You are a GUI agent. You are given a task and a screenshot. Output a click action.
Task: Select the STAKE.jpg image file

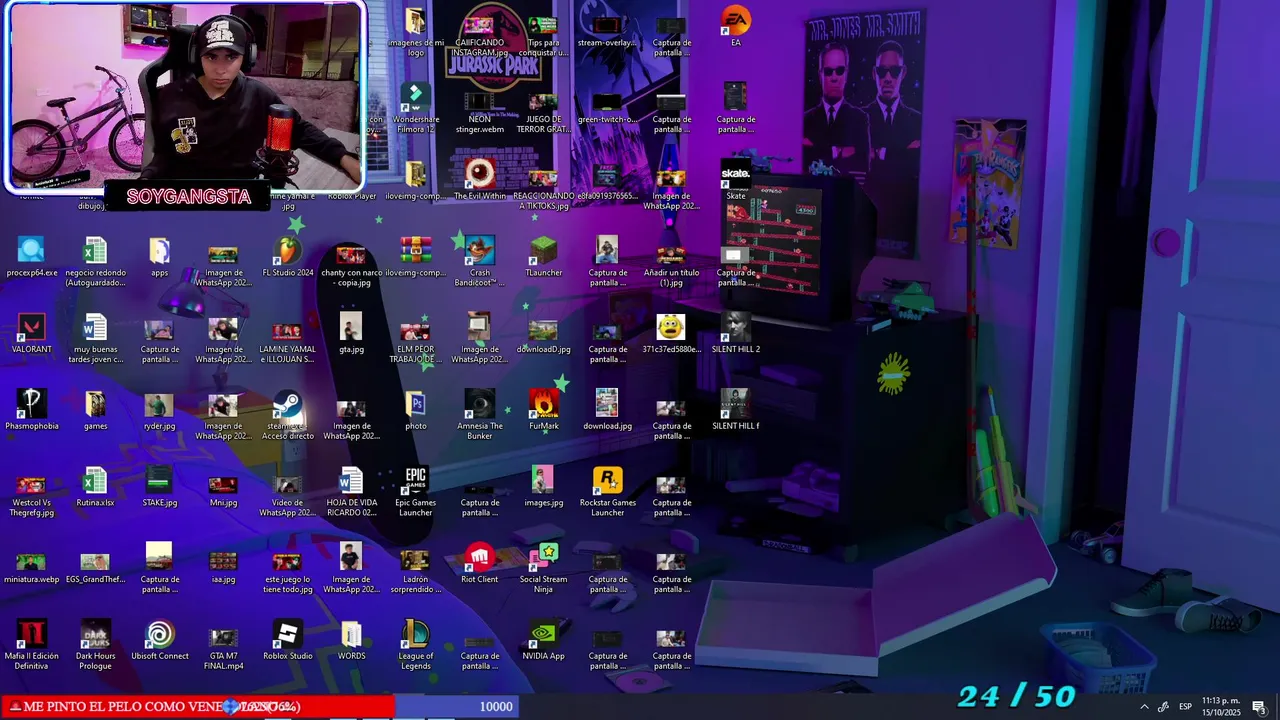[x=160, y=487]
